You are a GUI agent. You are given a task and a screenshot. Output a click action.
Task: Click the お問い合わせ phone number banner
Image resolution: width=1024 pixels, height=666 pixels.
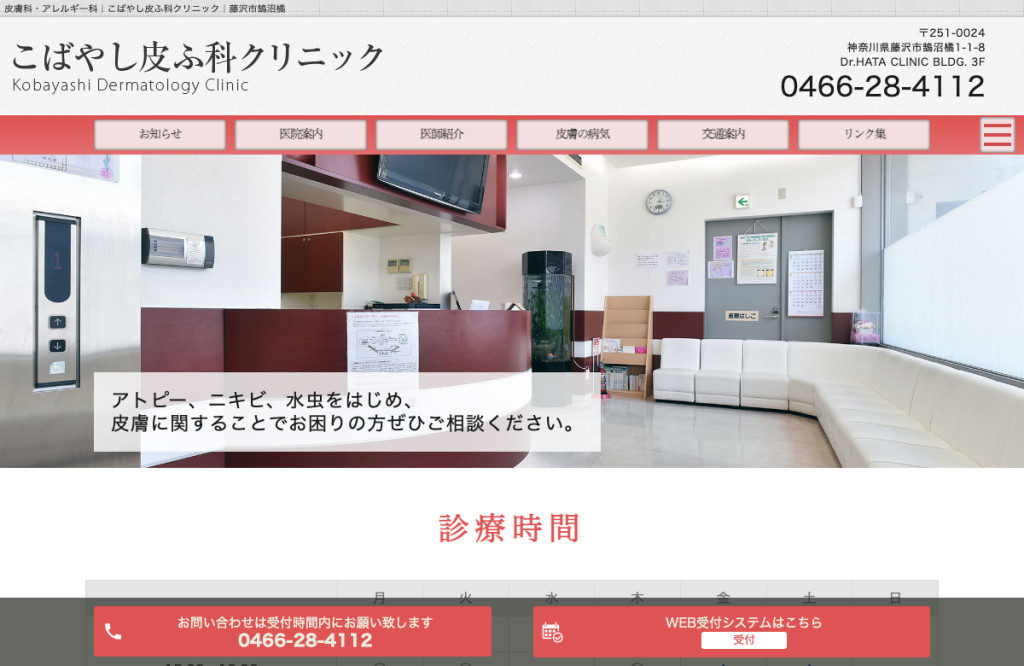click(293, 631)
